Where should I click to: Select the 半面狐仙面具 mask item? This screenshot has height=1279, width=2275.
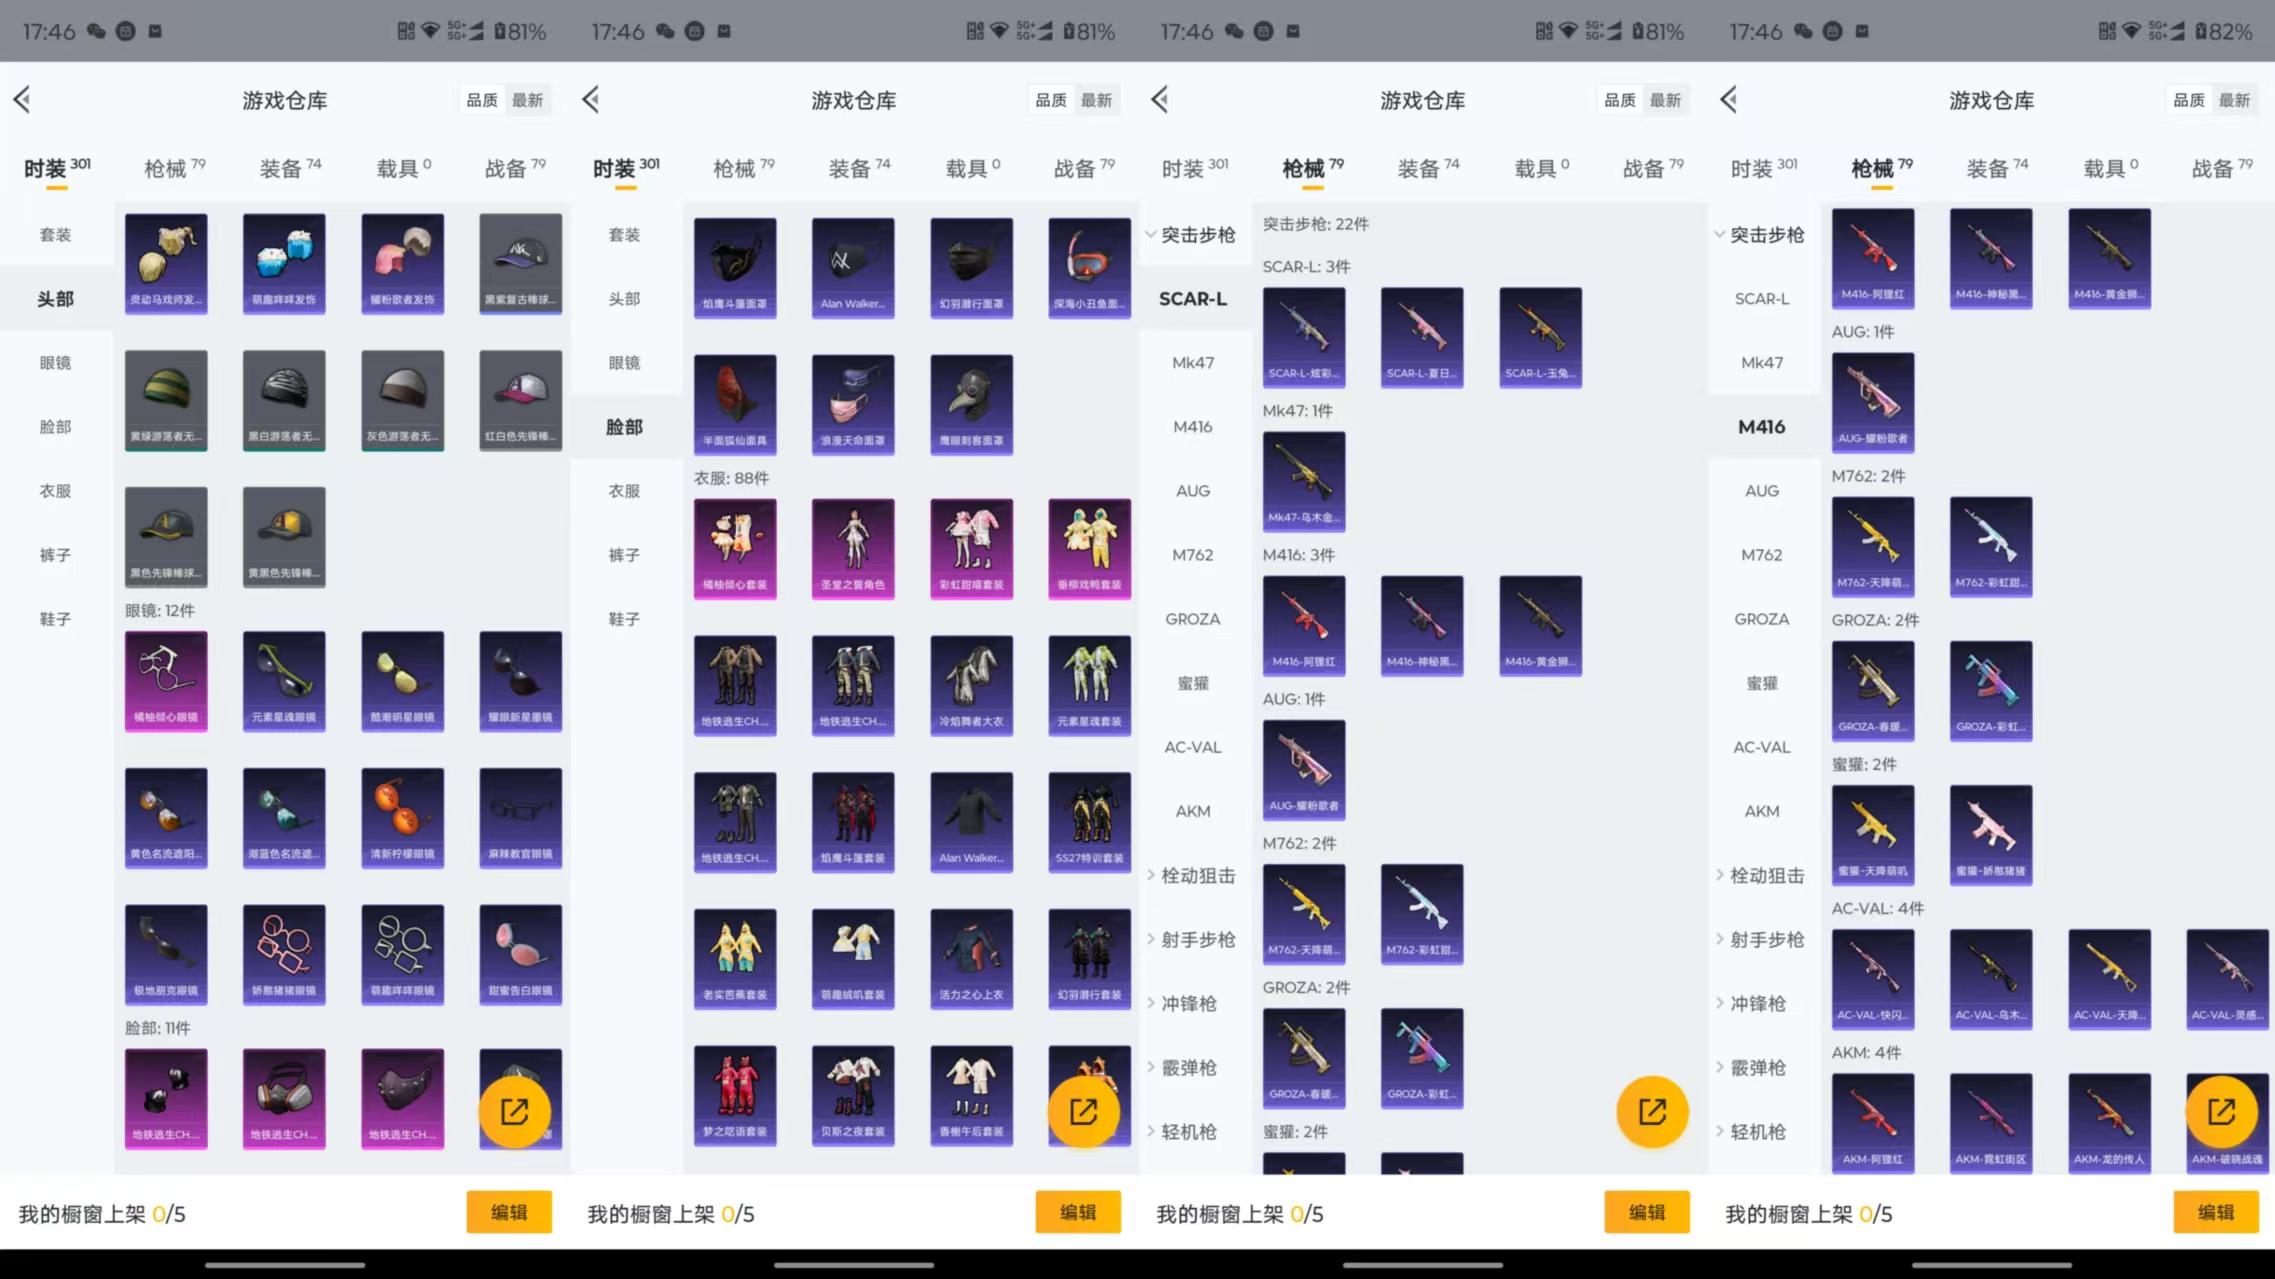pyautogui.click(x=735, y=405)
